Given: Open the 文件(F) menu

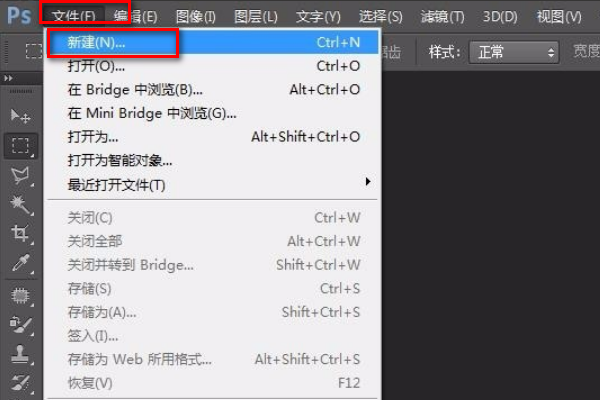Looking at the screenshot, I should point(73,16).
